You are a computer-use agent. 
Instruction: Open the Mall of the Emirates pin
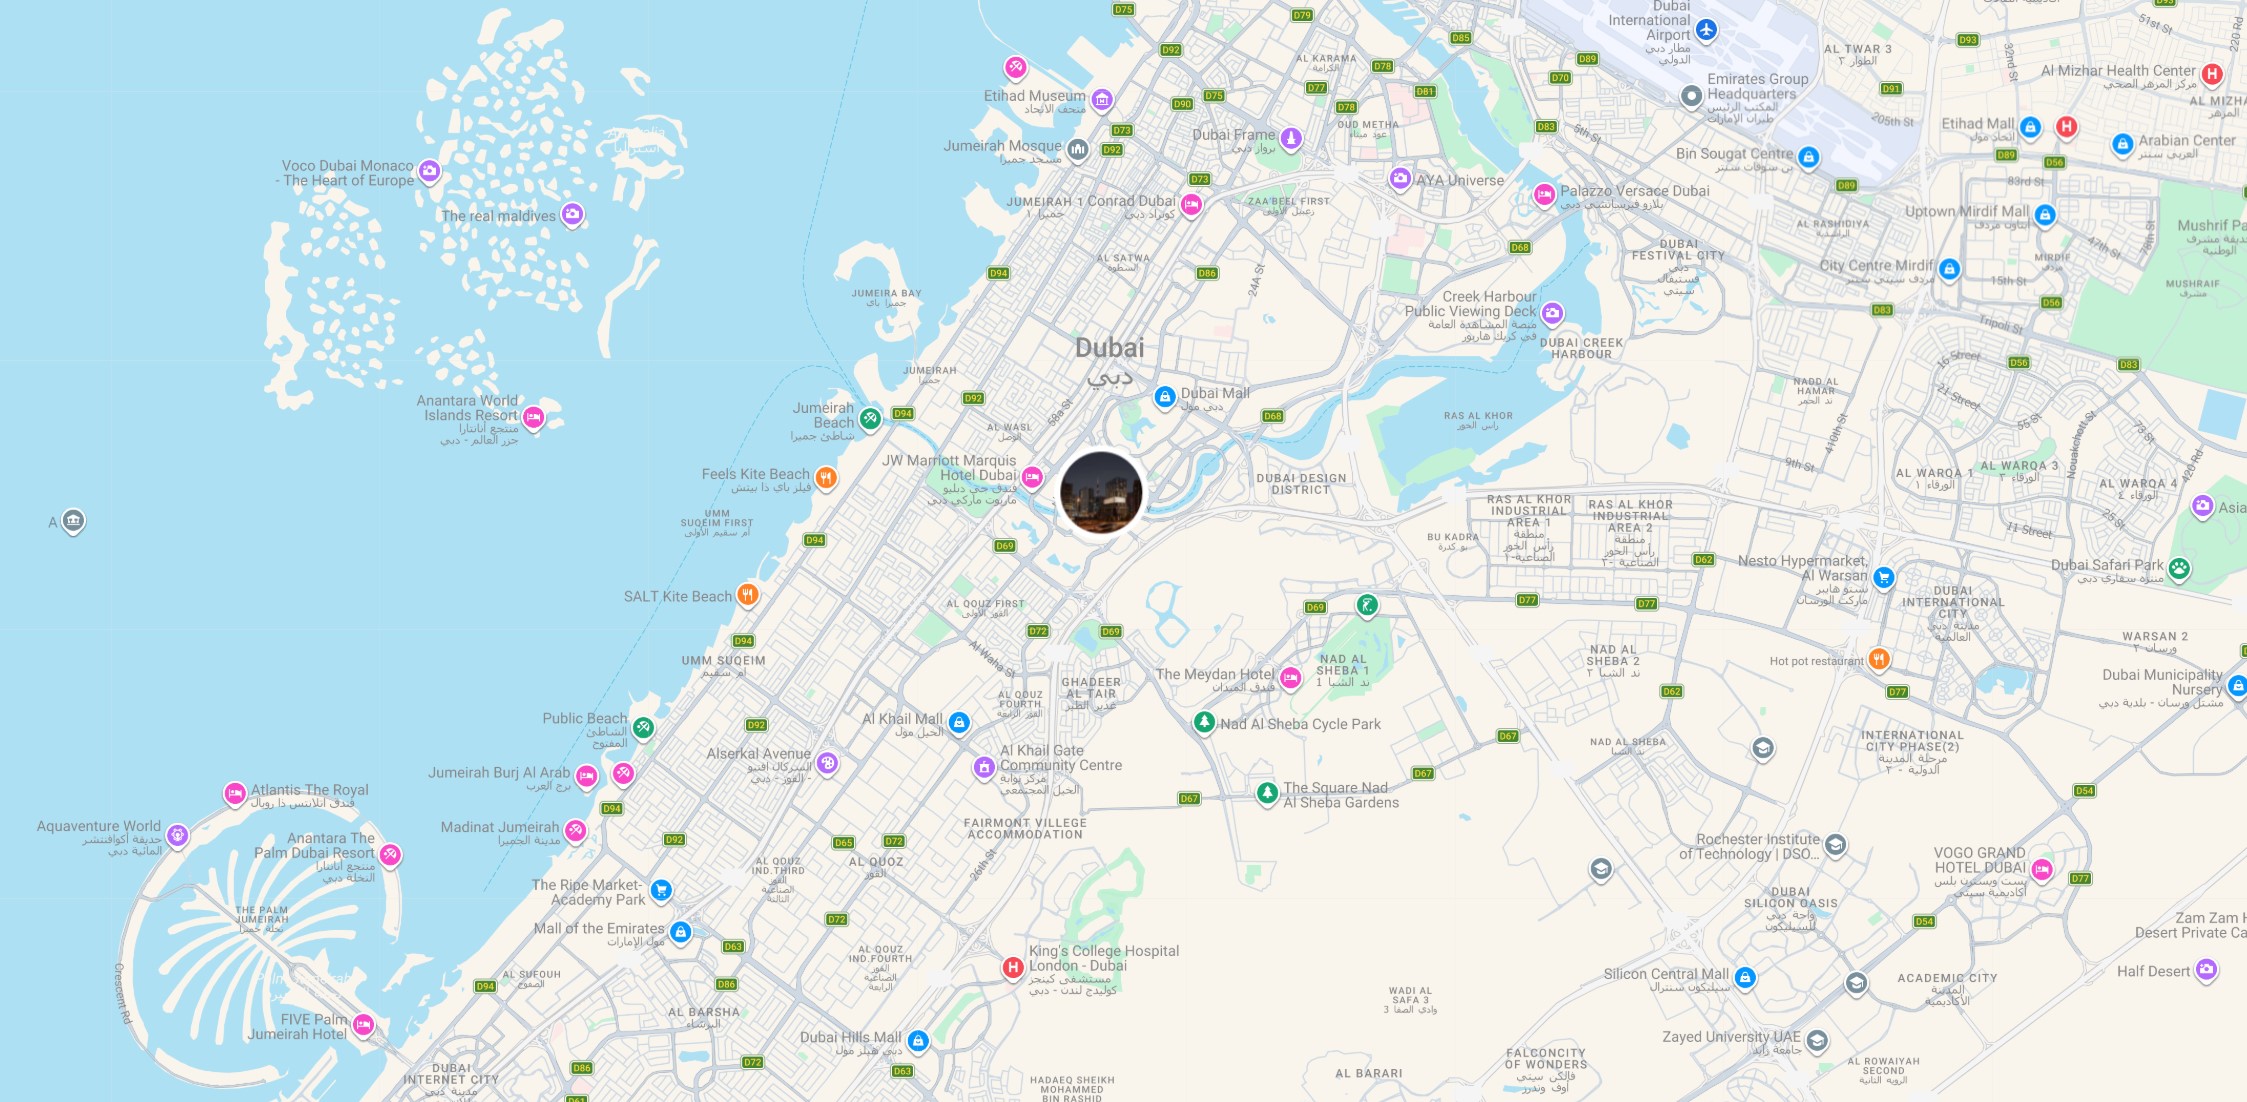pyautogui.click(x=681, y=932)
